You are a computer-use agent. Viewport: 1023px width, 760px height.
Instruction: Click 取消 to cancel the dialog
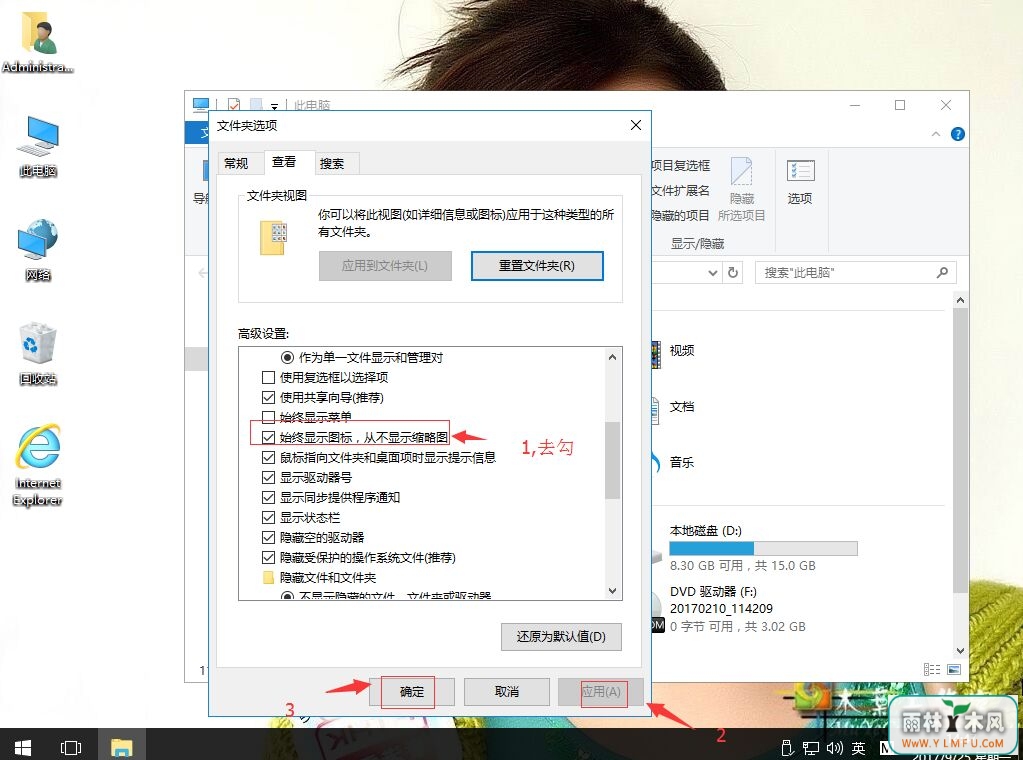pyautogui.click(x=506, y=692)
